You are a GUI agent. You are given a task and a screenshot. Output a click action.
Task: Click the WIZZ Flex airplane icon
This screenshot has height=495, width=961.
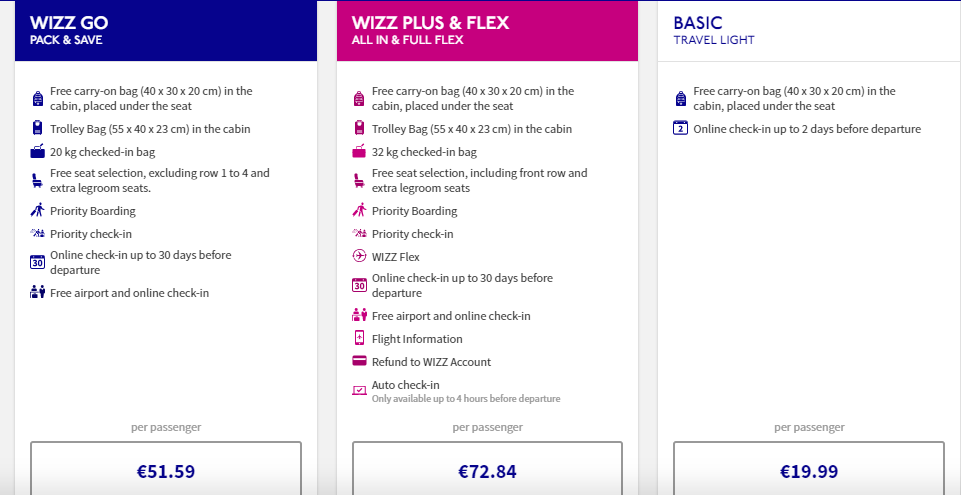tap(360, 256)
